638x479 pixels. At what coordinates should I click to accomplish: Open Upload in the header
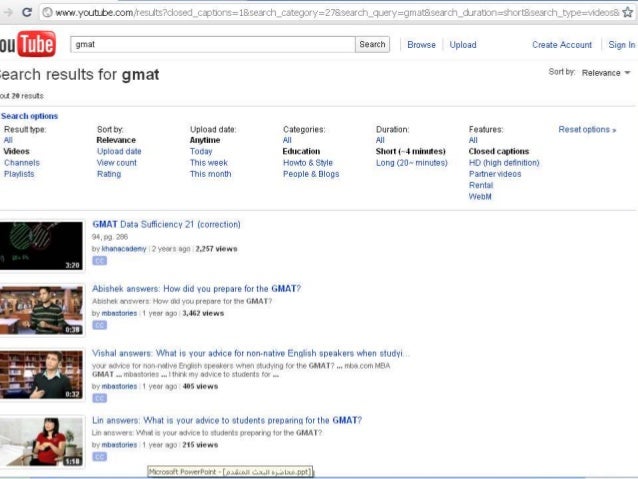point(463,45)
